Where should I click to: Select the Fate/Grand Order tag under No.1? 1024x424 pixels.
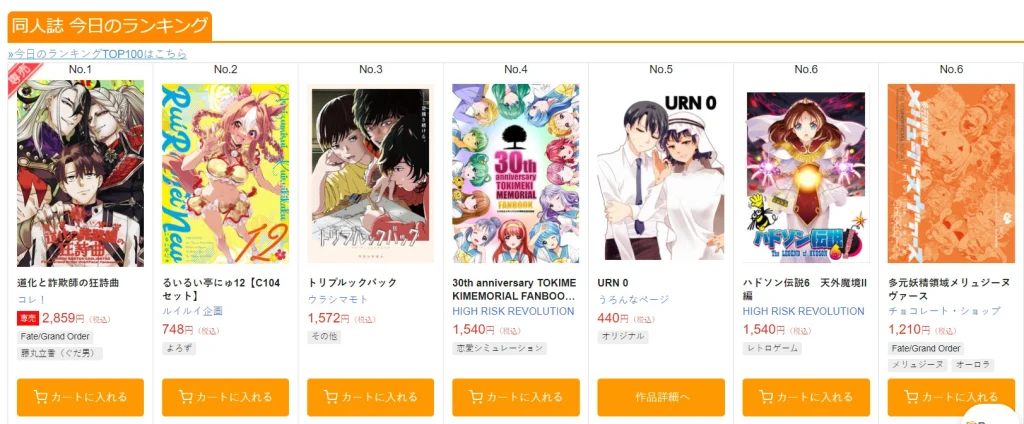point(55,337)
